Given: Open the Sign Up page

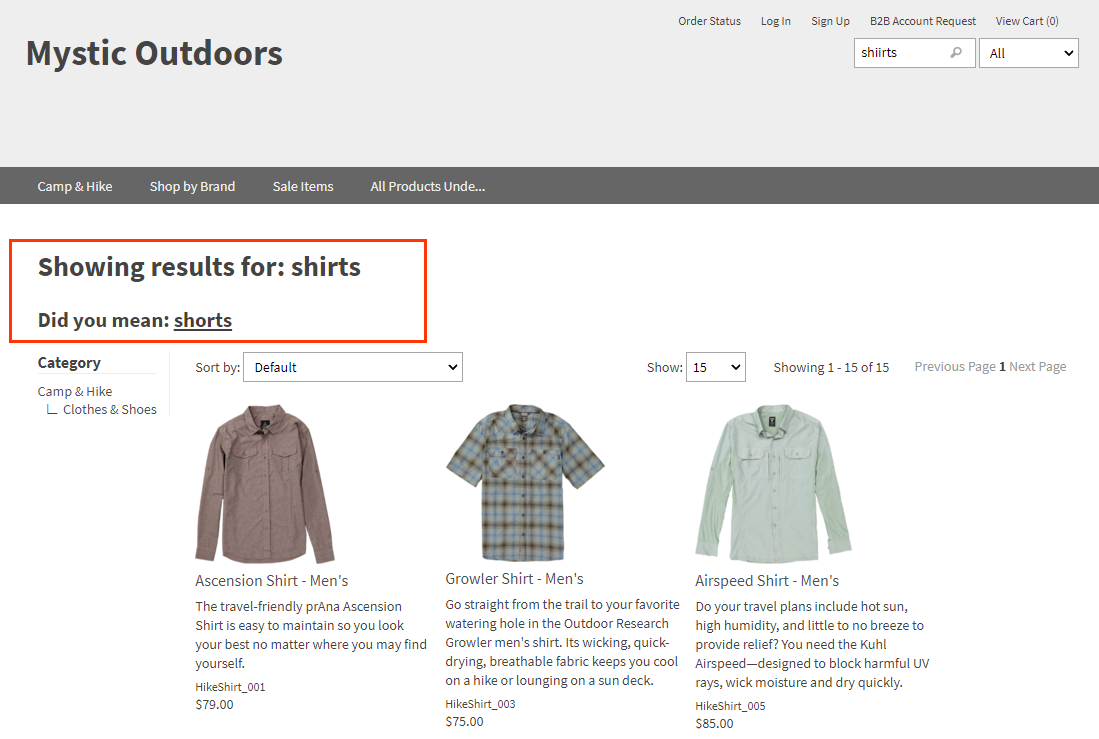Looking at the screenshot, I should 830,20.
